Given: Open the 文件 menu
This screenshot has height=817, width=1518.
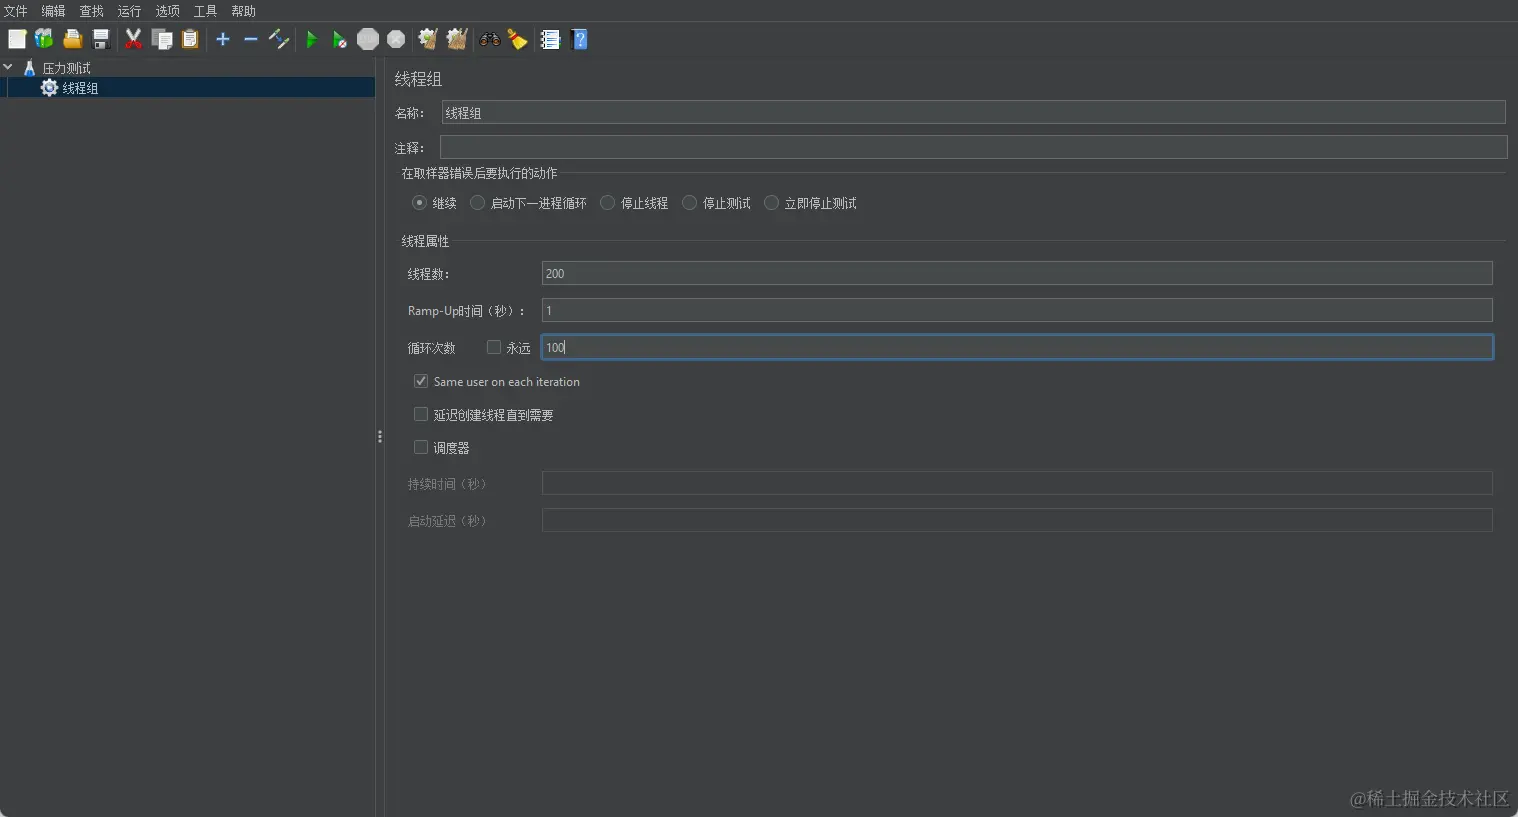Looking at the screenshot, I should coord(16,11).
